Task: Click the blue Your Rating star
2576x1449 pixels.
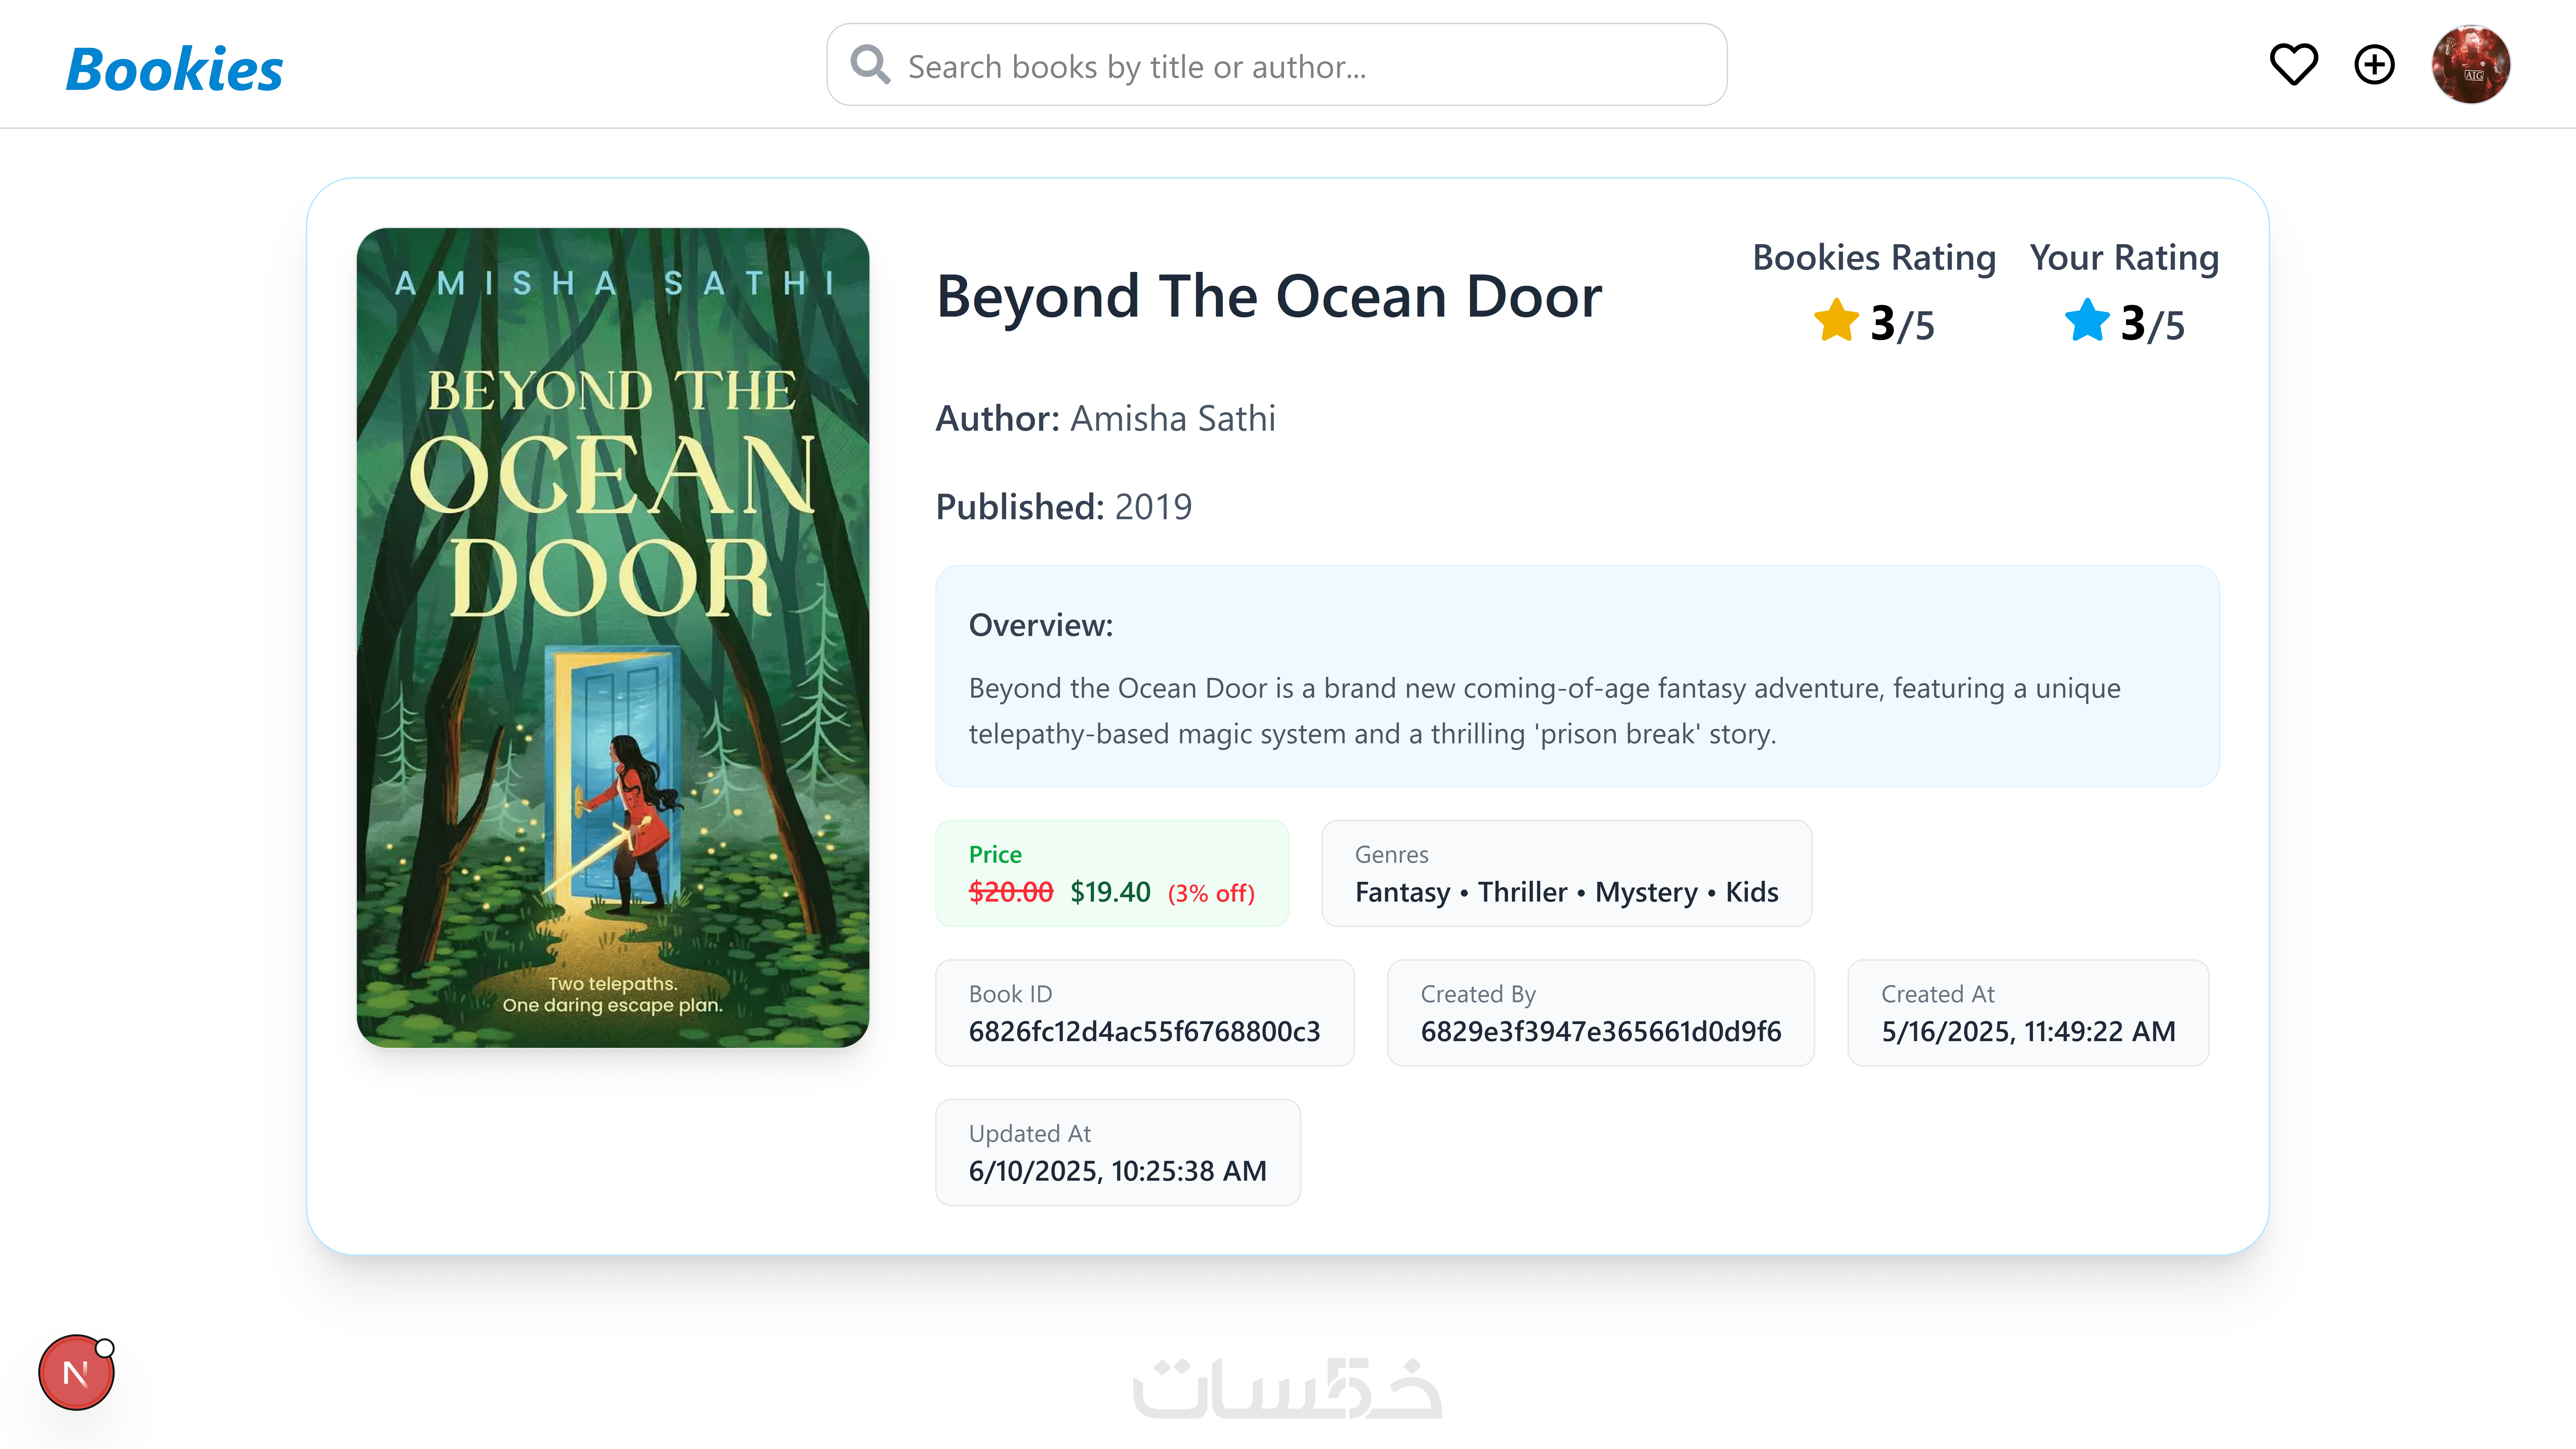Action: pos(2087,322)
